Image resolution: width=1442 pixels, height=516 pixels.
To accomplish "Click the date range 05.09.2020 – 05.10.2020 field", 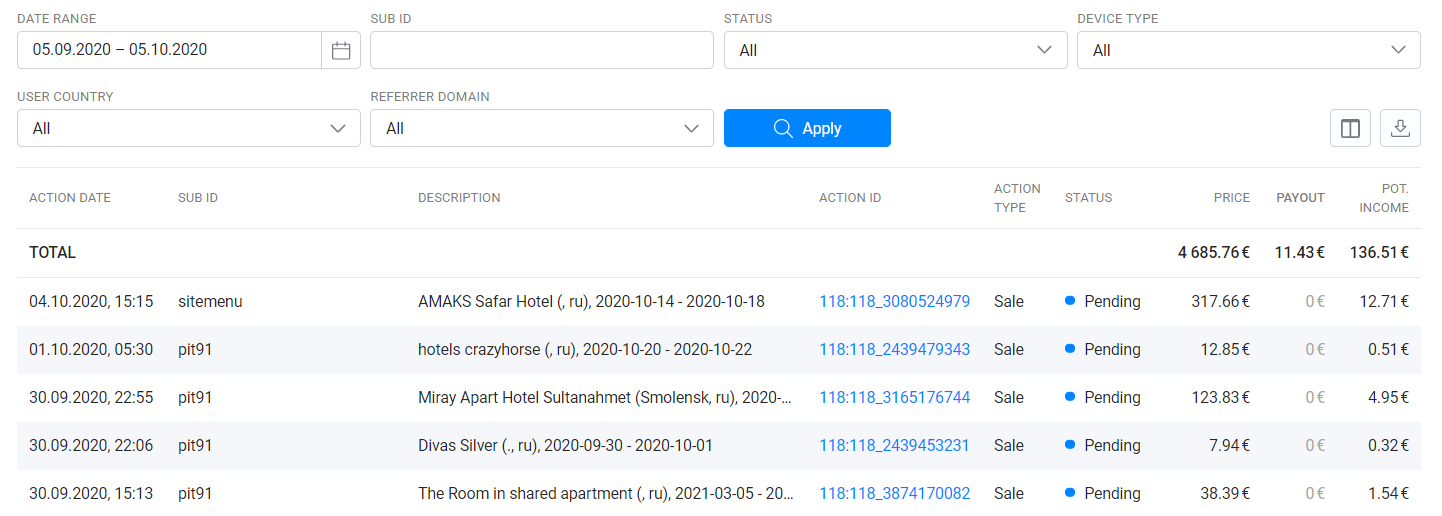I will tap(169, 50).
